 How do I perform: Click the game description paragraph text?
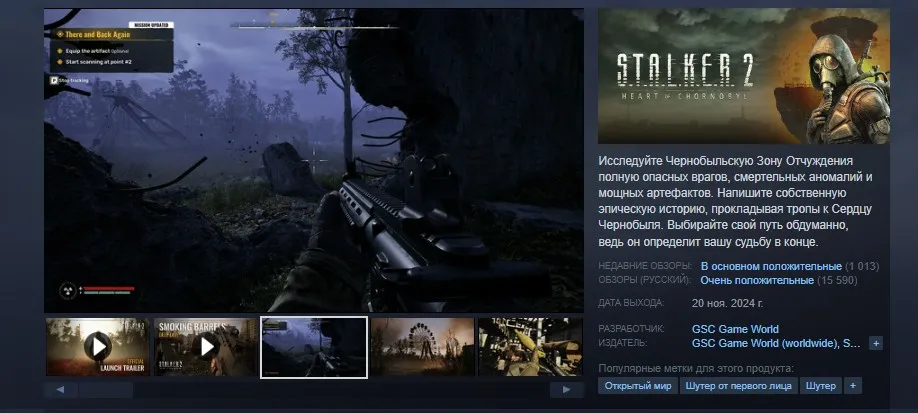point(736,201)
